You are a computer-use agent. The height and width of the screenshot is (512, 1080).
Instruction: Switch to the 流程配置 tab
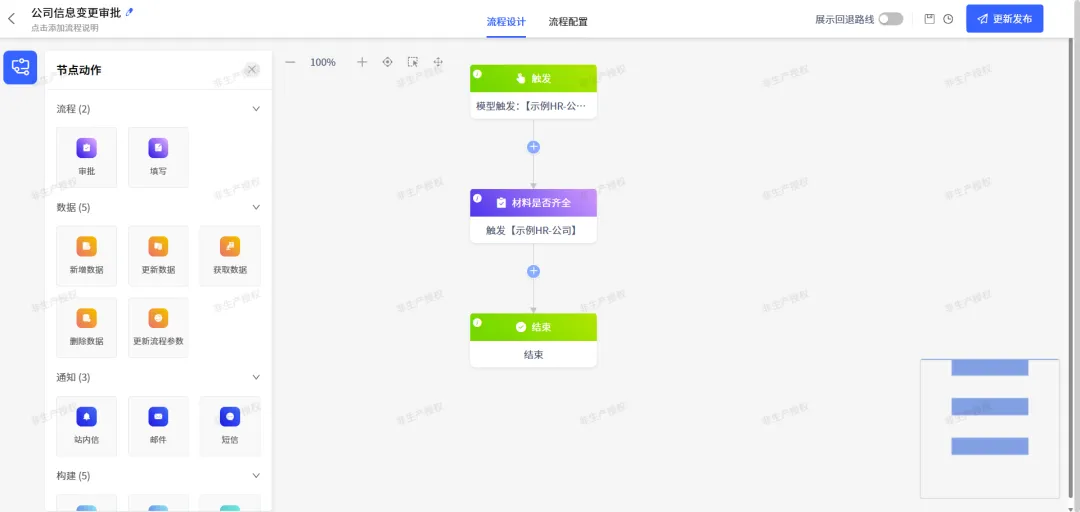click(x=568, y=21)
